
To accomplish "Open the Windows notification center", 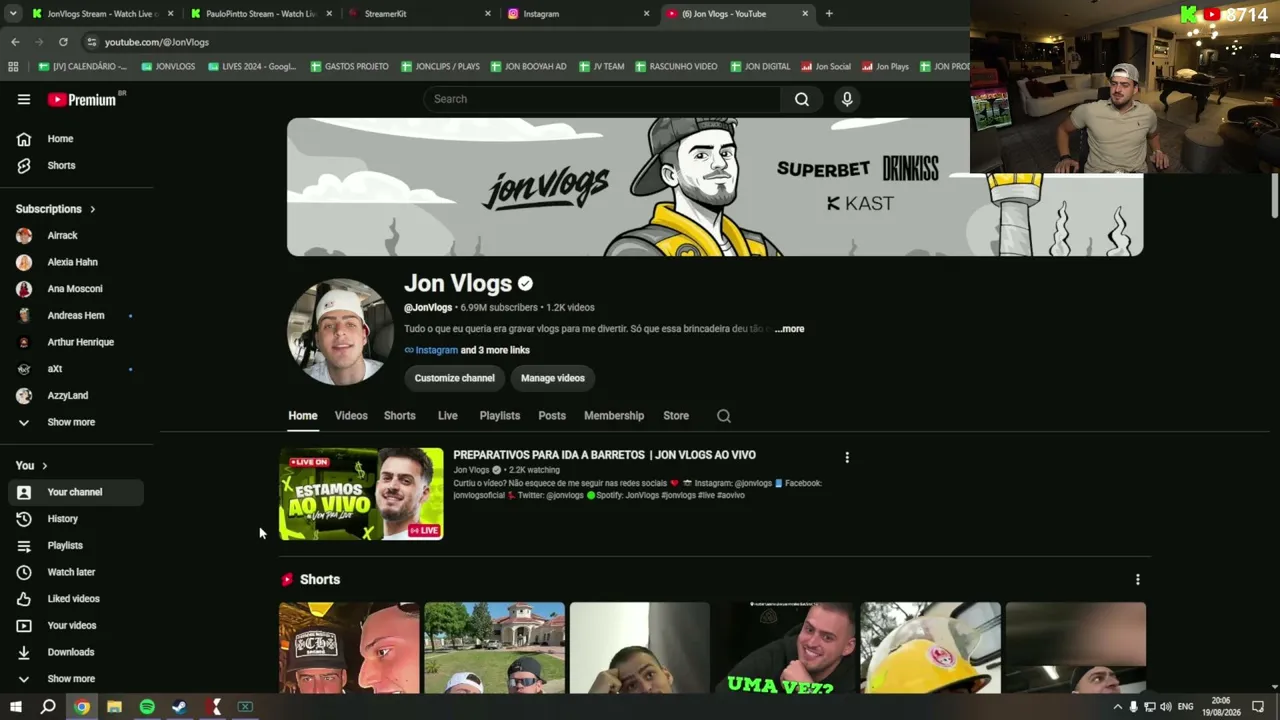I will coord(1258,707).
